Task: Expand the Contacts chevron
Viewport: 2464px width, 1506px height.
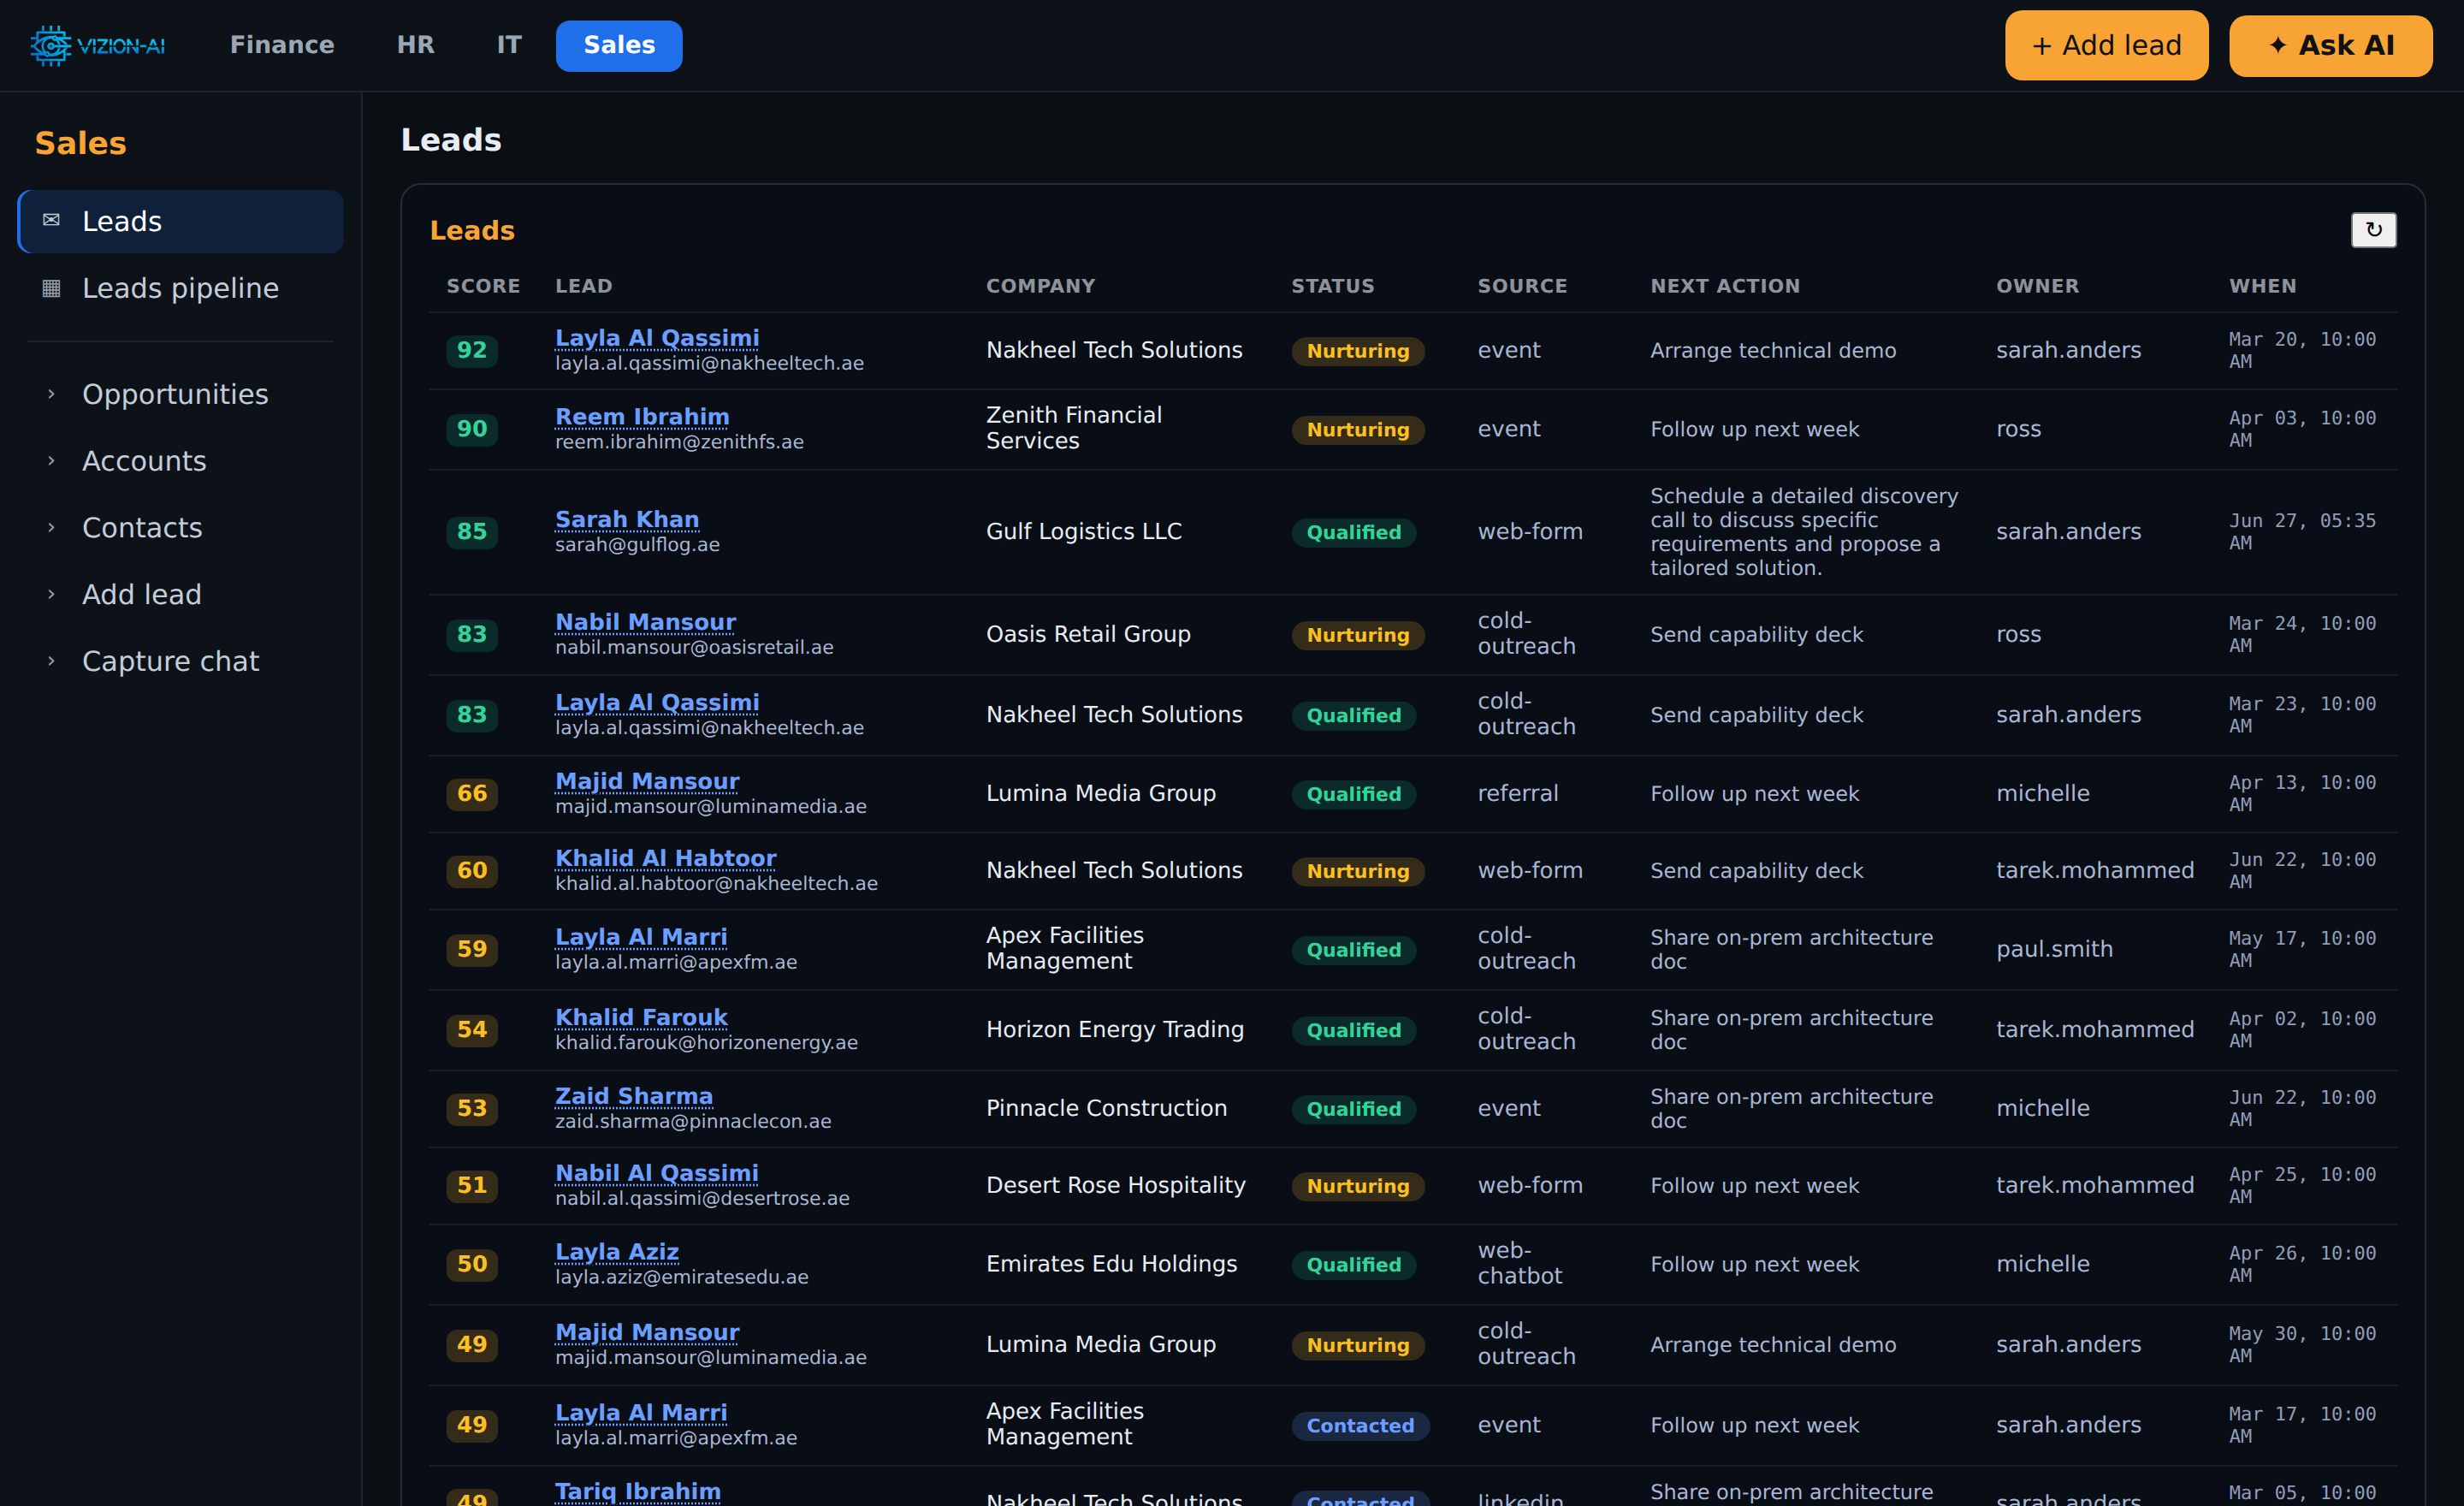Action: [51, 527]
